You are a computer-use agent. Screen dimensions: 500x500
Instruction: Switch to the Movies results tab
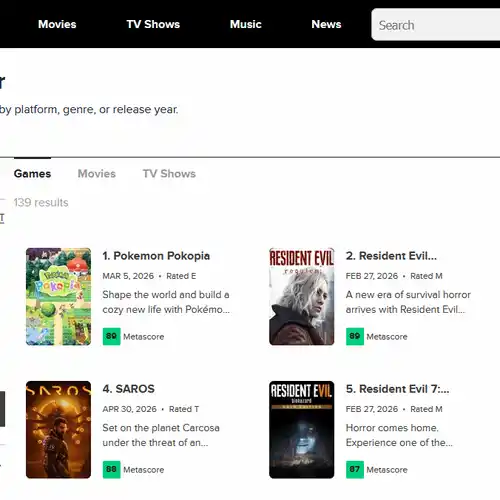(x=97, y=174)
